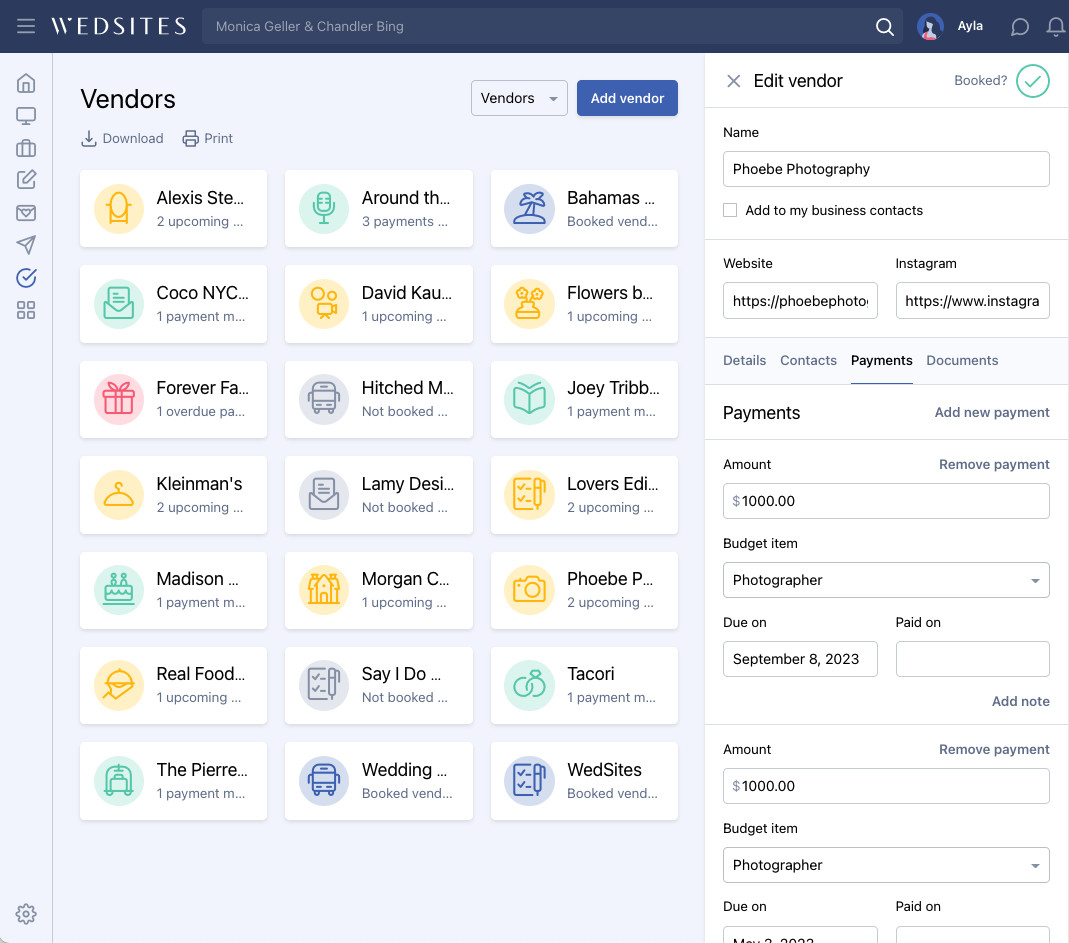Click the September 8, 2023 due date field

point(799,659)
